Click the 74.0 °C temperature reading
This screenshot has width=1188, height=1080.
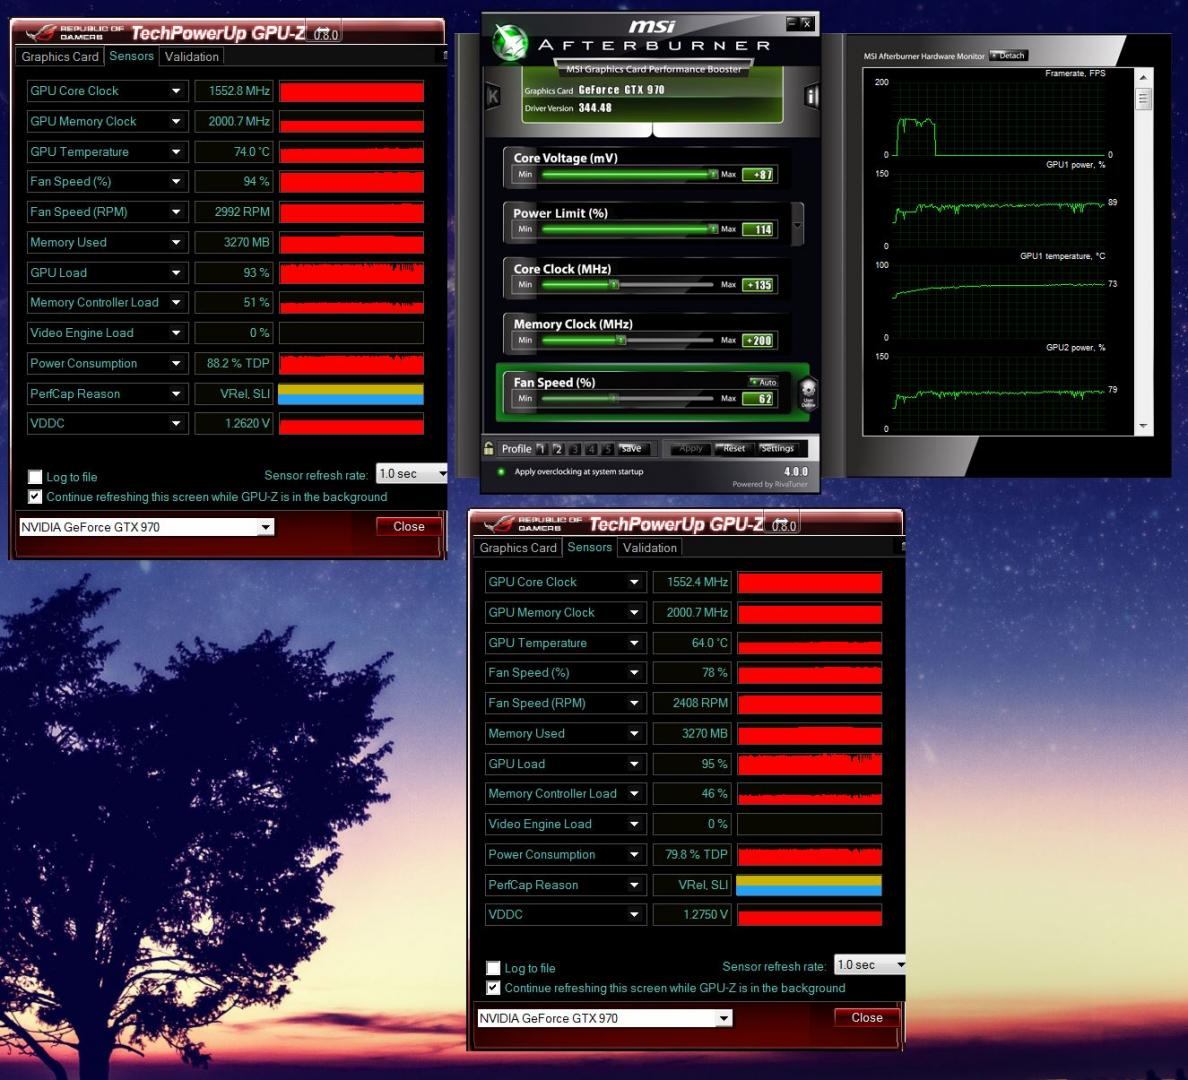pyautogui.click(x=233, y=152)
